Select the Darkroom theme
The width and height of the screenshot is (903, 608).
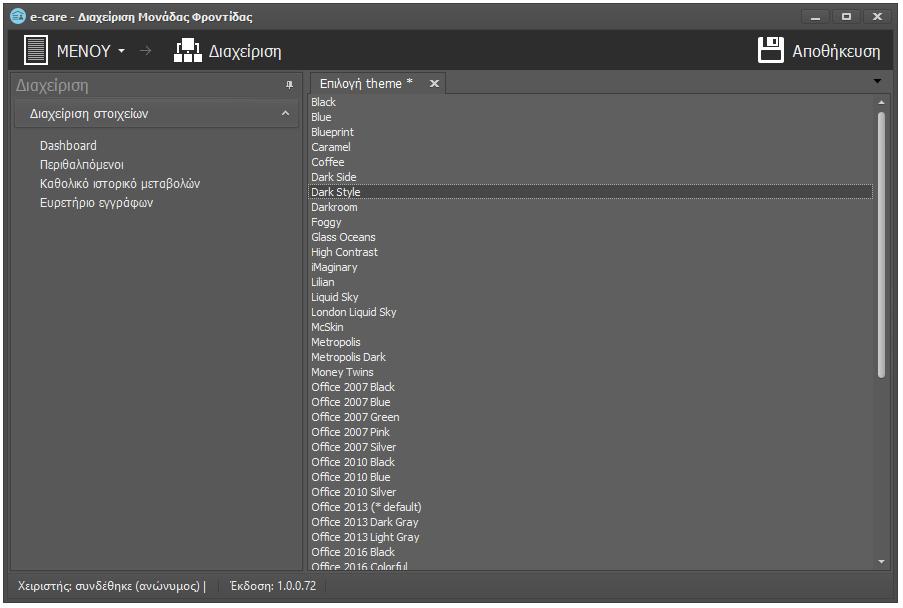591,207
